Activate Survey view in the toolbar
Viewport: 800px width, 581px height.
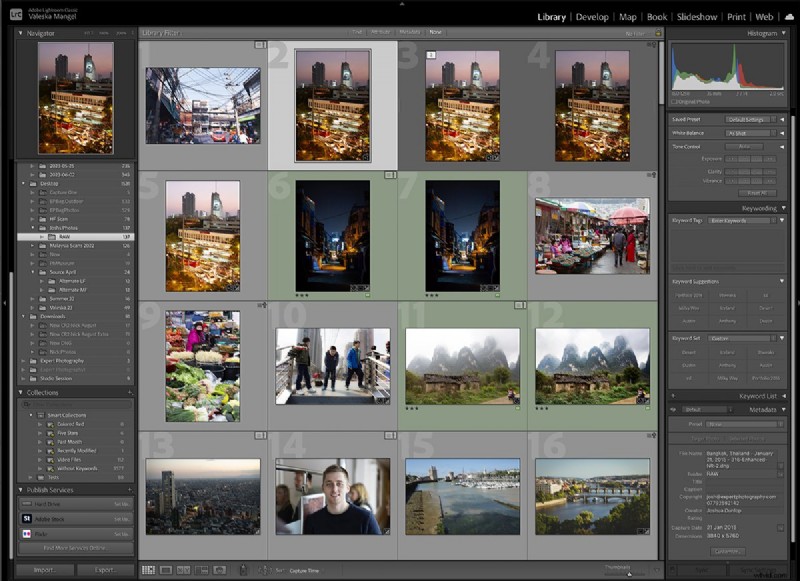pos(201,570)
